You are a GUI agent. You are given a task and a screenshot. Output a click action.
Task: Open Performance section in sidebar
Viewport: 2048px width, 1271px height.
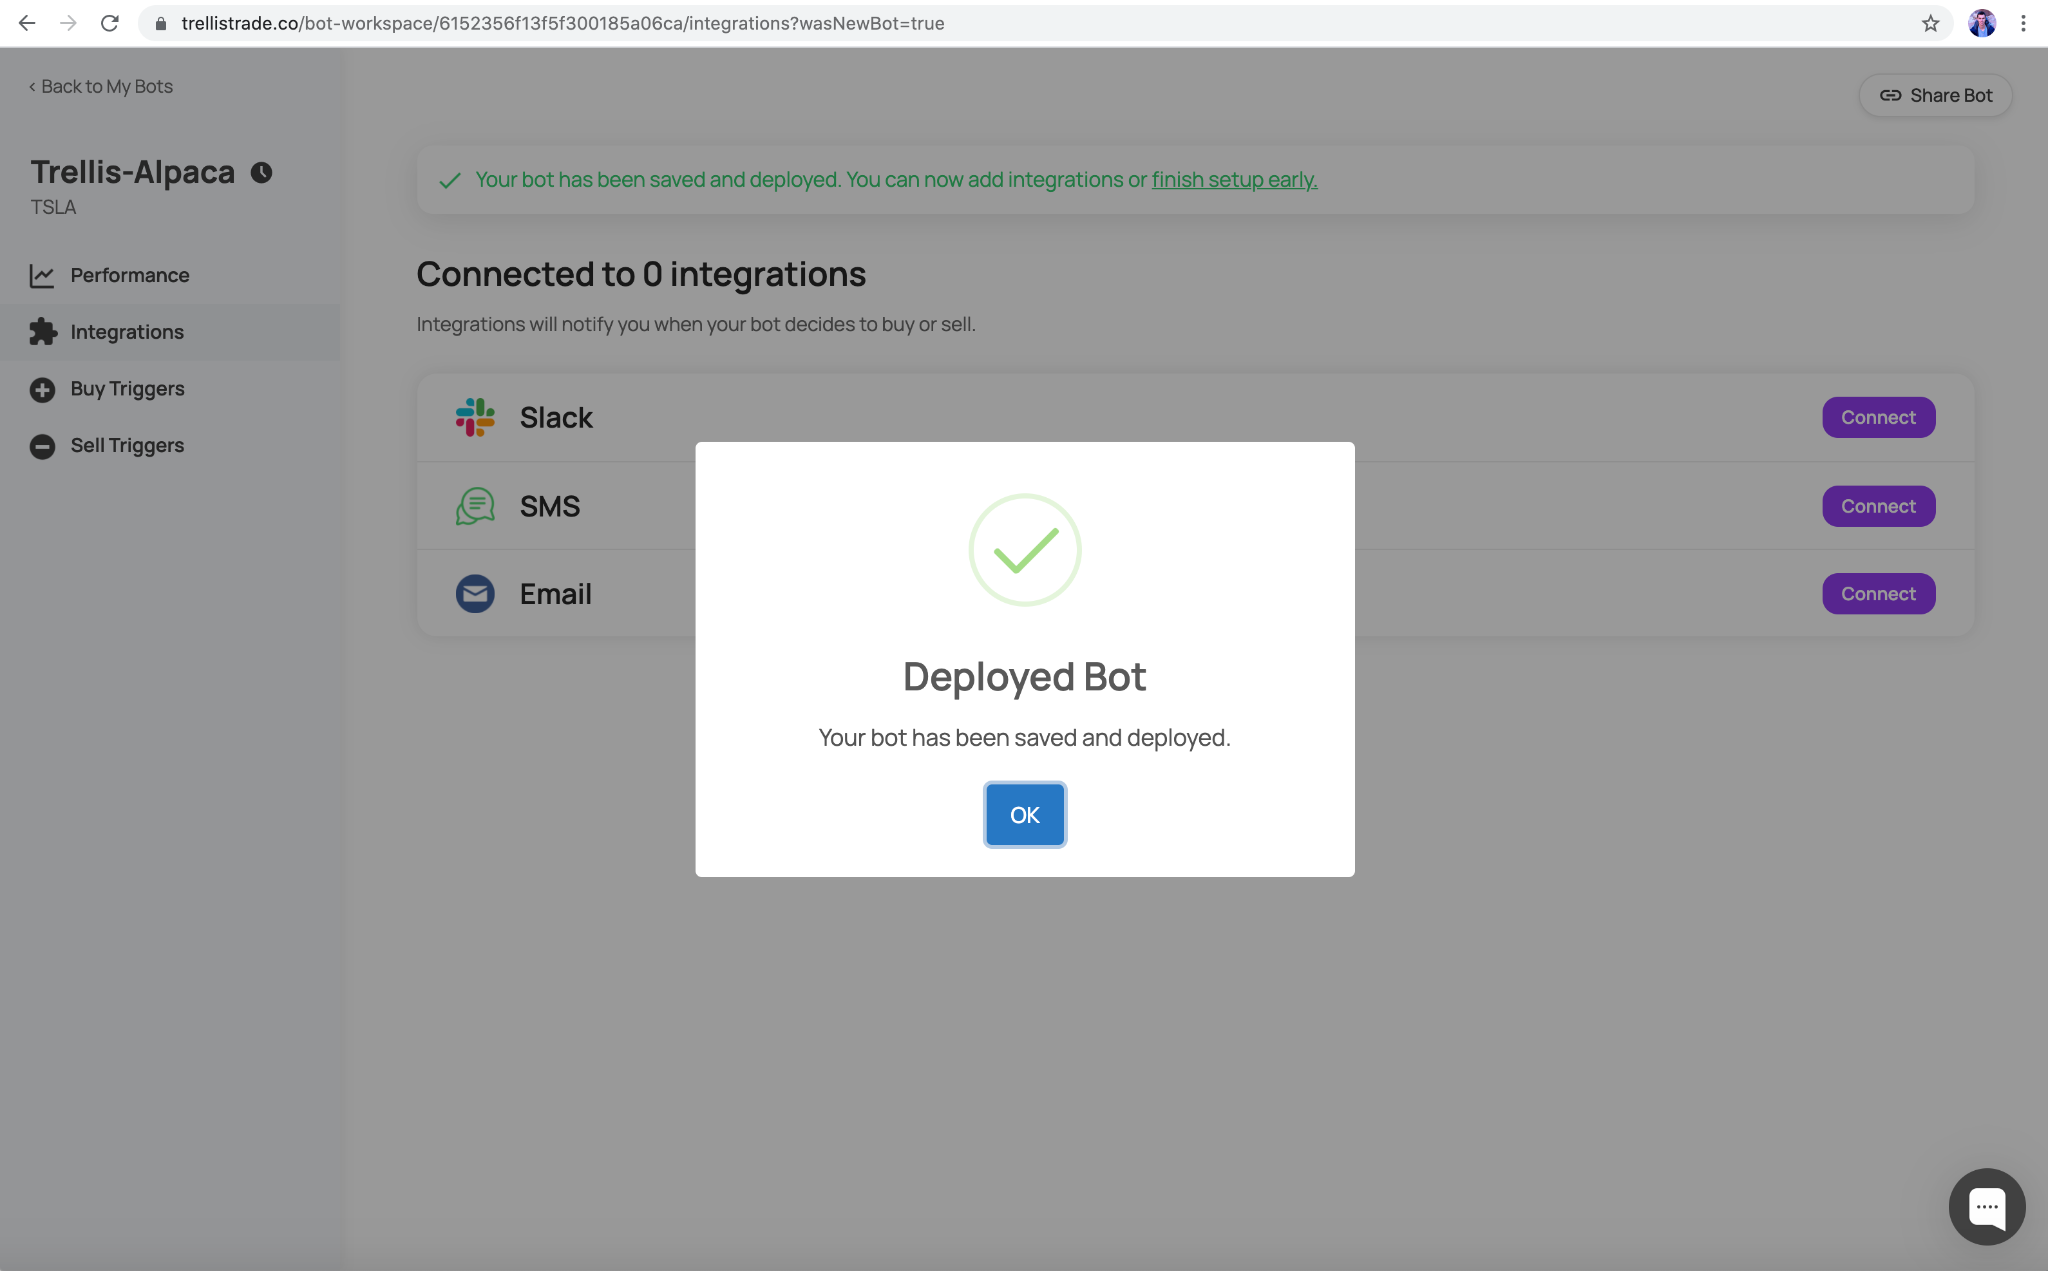point(129,275)
